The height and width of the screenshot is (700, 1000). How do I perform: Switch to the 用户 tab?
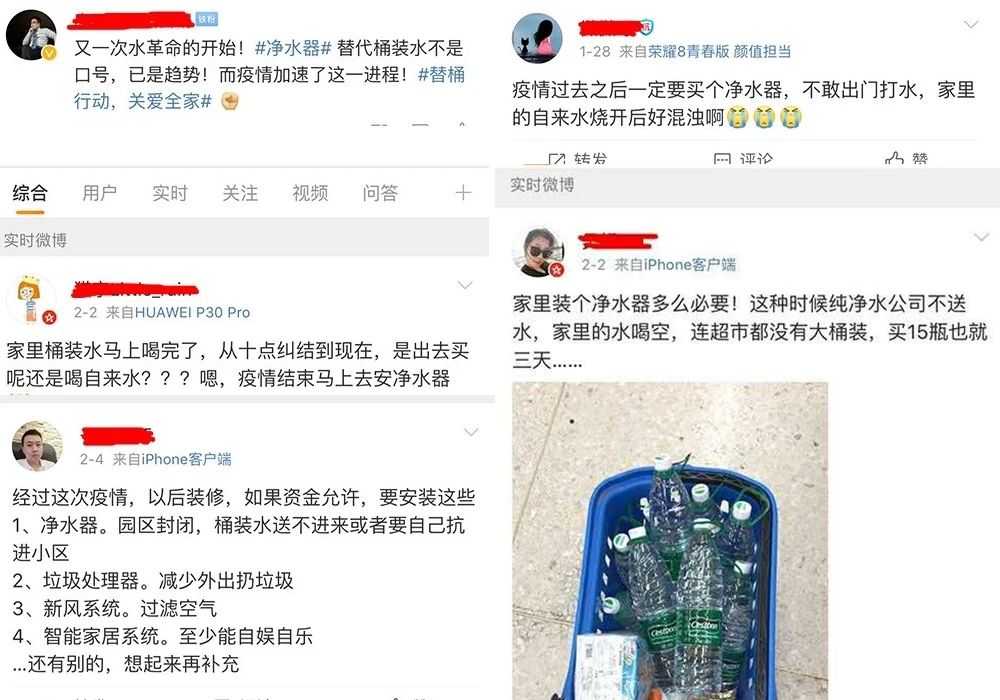coord(99,193)
